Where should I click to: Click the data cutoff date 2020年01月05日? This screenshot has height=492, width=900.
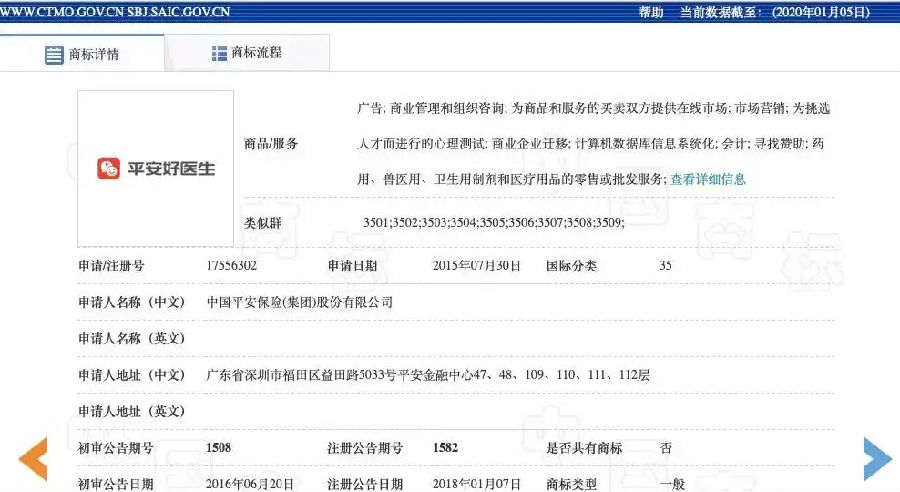[822, 12]
